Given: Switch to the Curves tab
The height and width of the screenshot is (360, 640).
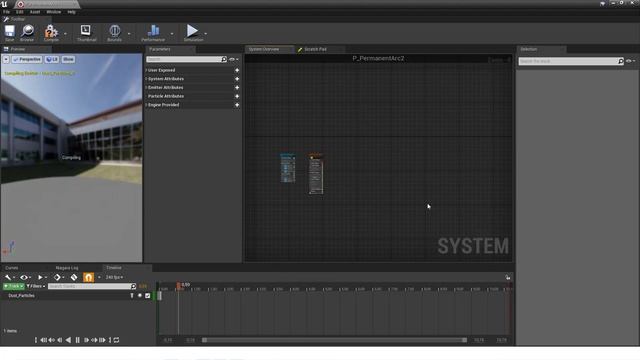Looking at the screenshot, I should pyautogui.click(x=11, y=268).
